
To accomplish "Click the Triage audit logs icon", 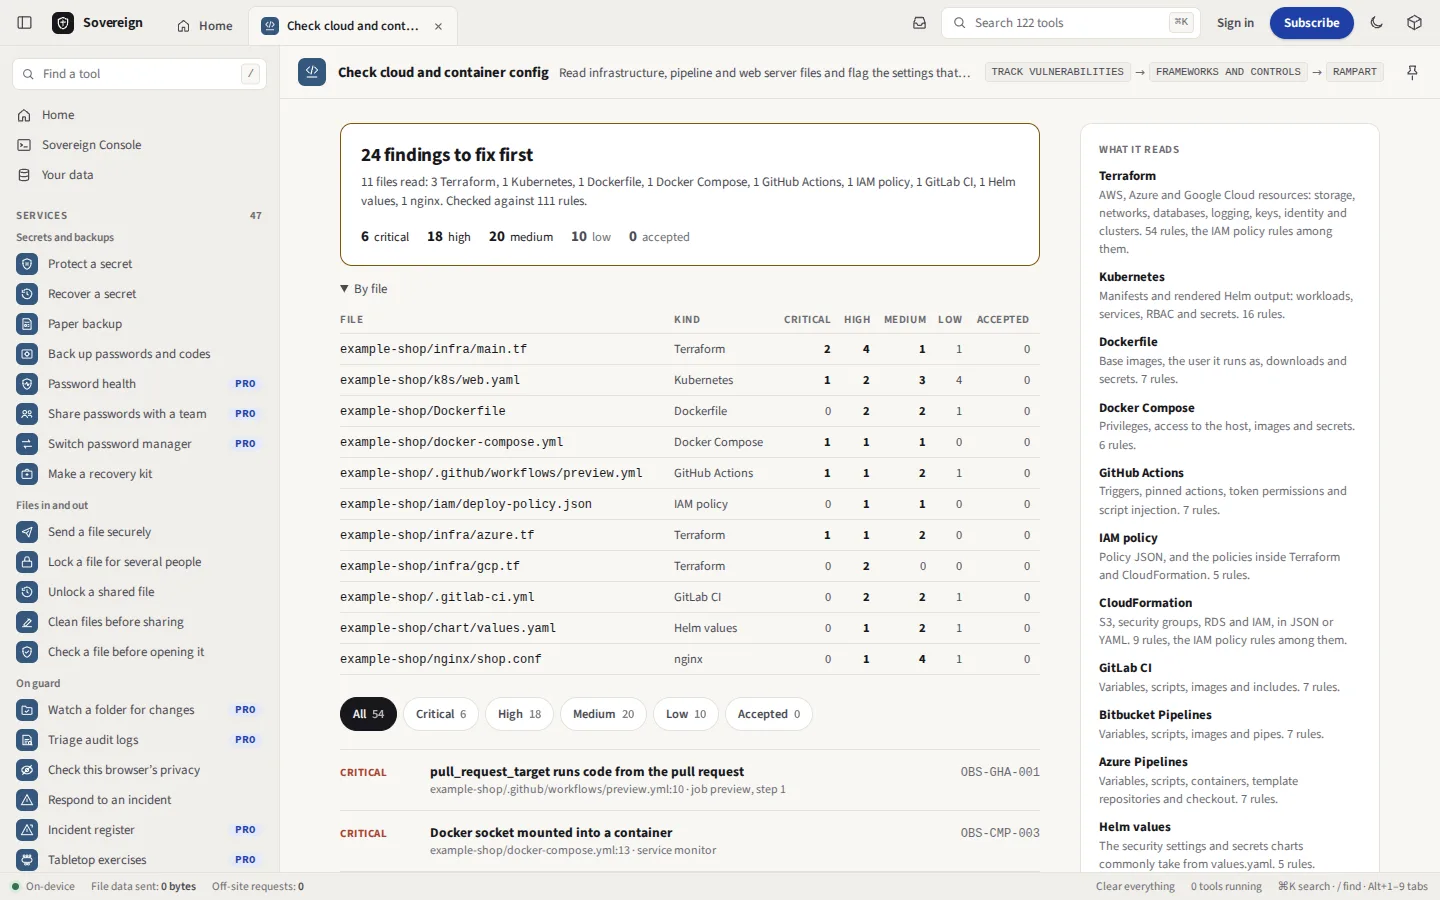I will (27, 740).
